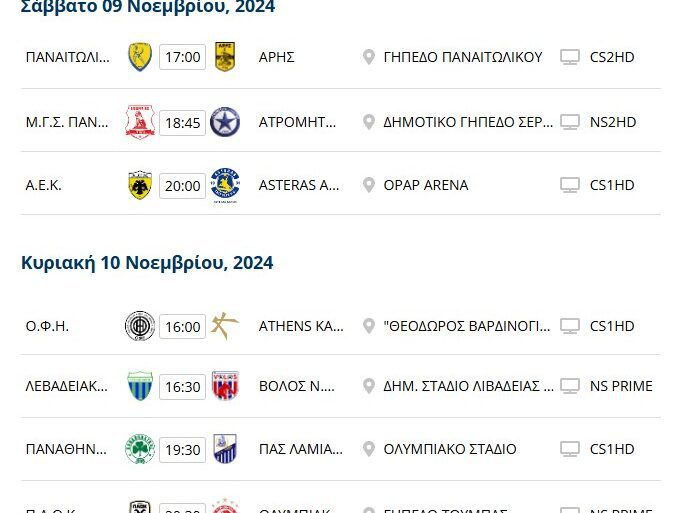
Task: Click TV icon beside NS PRIME
Action: (570, 386)
